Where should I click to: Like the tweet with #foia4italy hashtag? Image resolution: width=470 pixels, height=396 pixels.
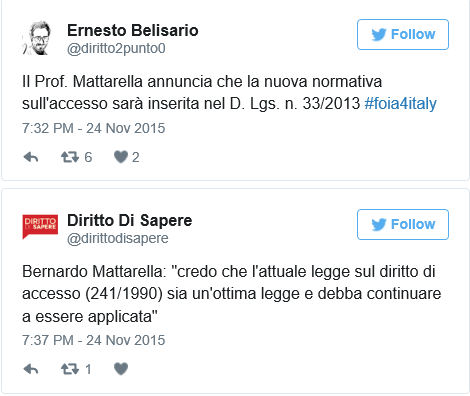tap(121, 157)
